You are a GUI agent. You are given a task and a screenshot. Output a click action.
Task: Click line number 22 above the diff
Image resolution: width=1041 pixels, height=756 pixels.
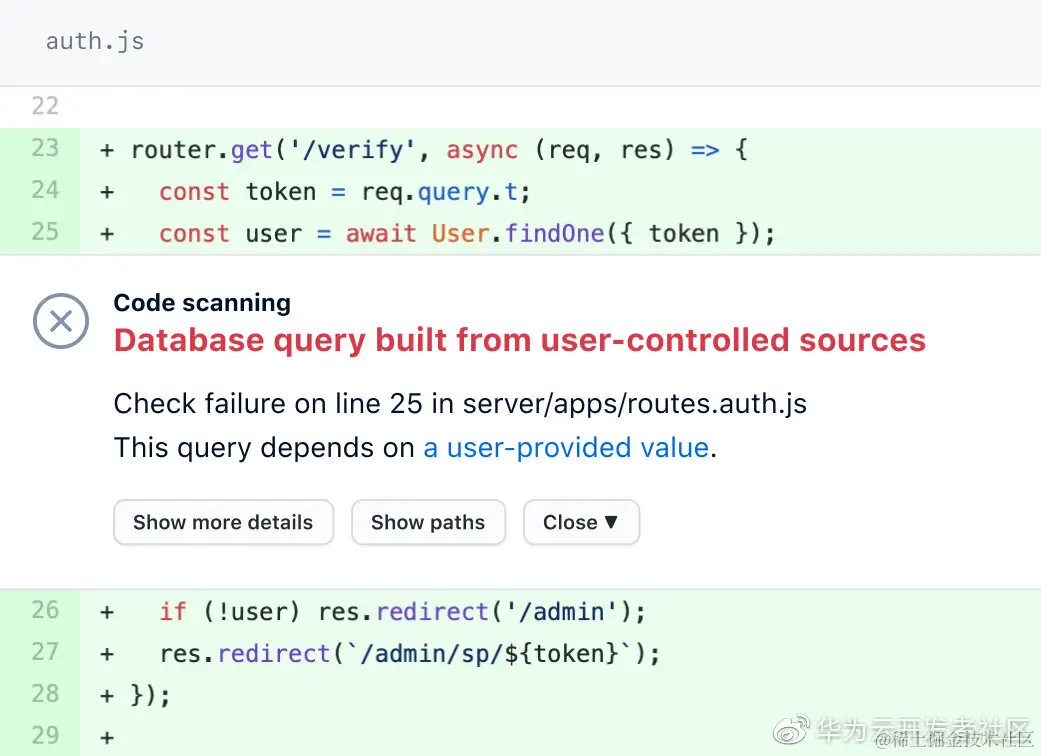point(47,106)
